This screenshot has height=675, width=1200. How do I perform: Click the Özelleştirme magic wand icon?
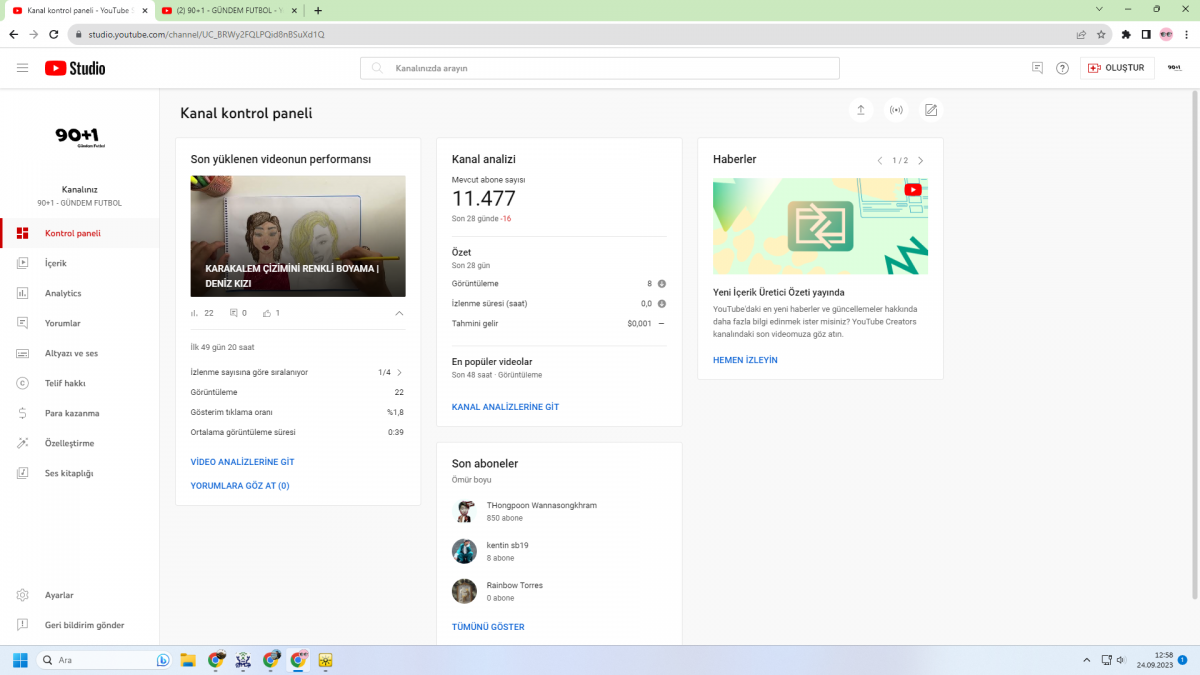[22, 443]
